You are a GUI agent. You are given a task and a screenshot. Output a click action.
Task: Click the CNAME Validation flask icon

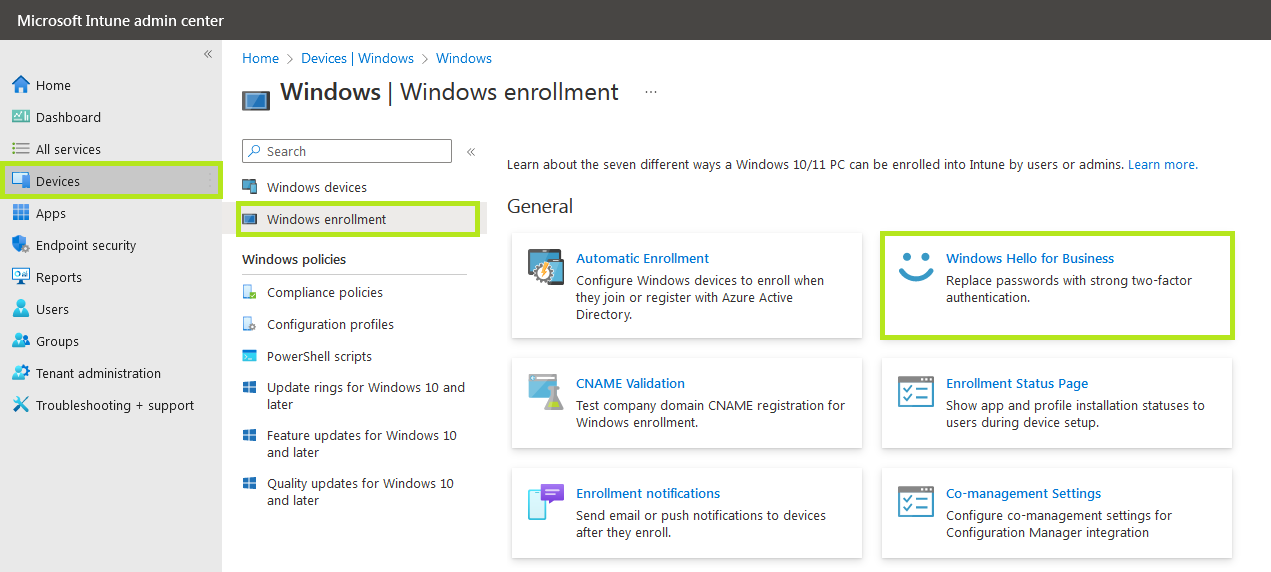point(546,392)
